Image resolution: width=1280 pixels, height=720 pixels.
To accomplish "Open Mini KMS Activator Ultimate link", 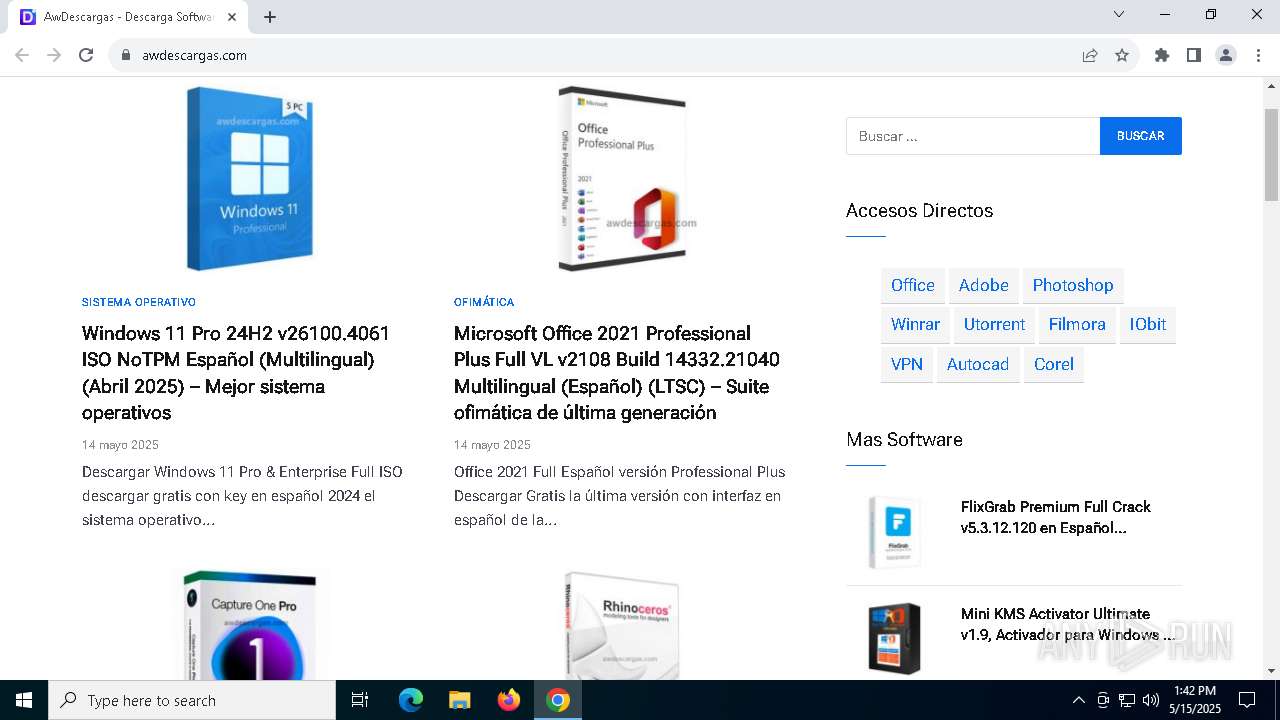I will pyautogui.click(x=1068, y=624).
